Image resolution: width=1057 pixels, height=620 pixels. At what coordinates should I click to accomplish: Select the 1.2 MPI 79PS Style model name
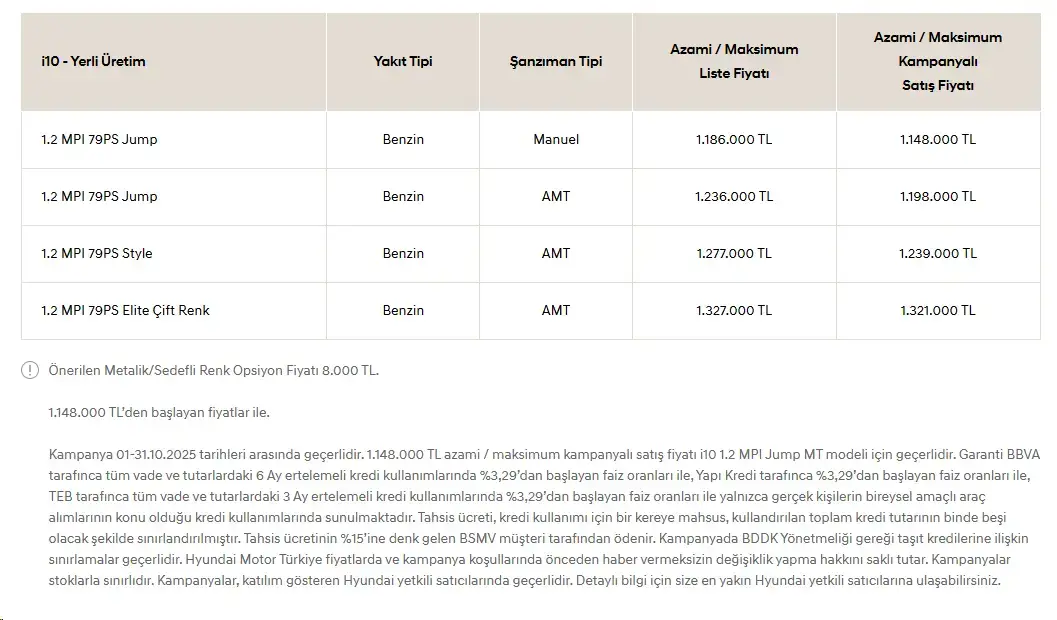(x=97, y=253)
